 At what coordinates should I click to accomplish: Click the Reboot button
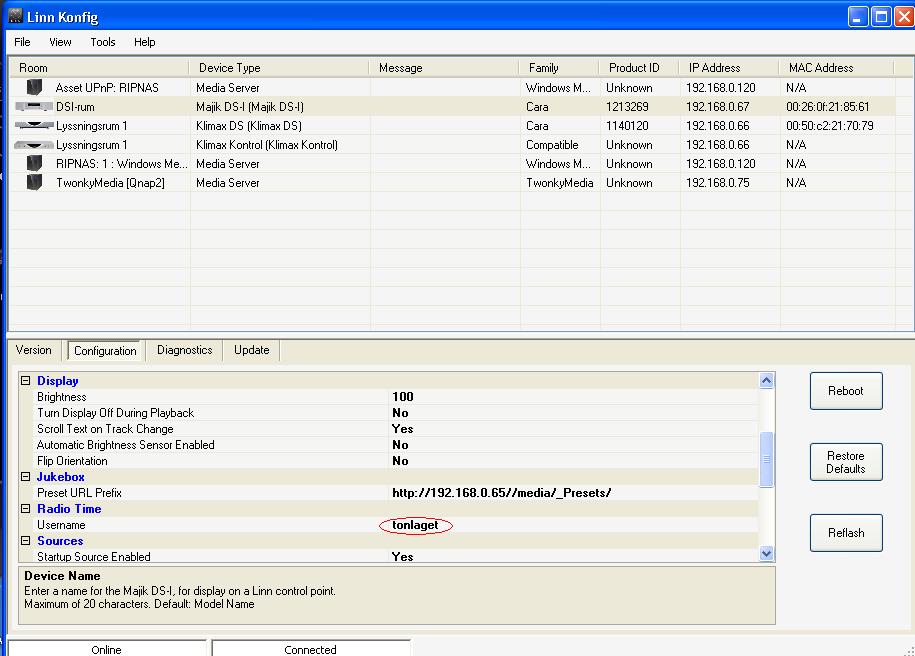[x=846, y=391]
